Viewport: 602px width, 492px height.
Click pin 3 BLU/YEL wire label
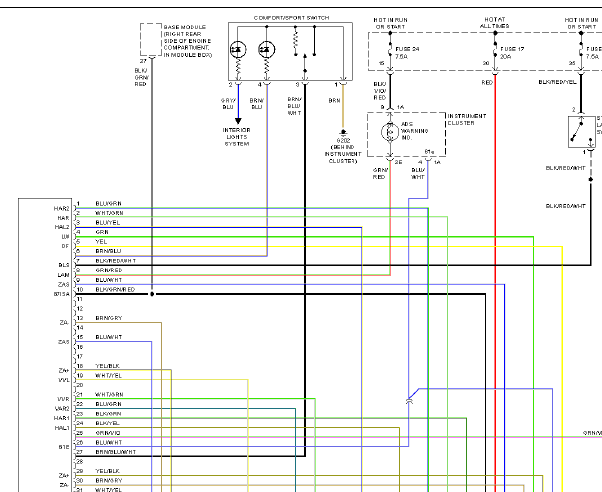[108, 222]
